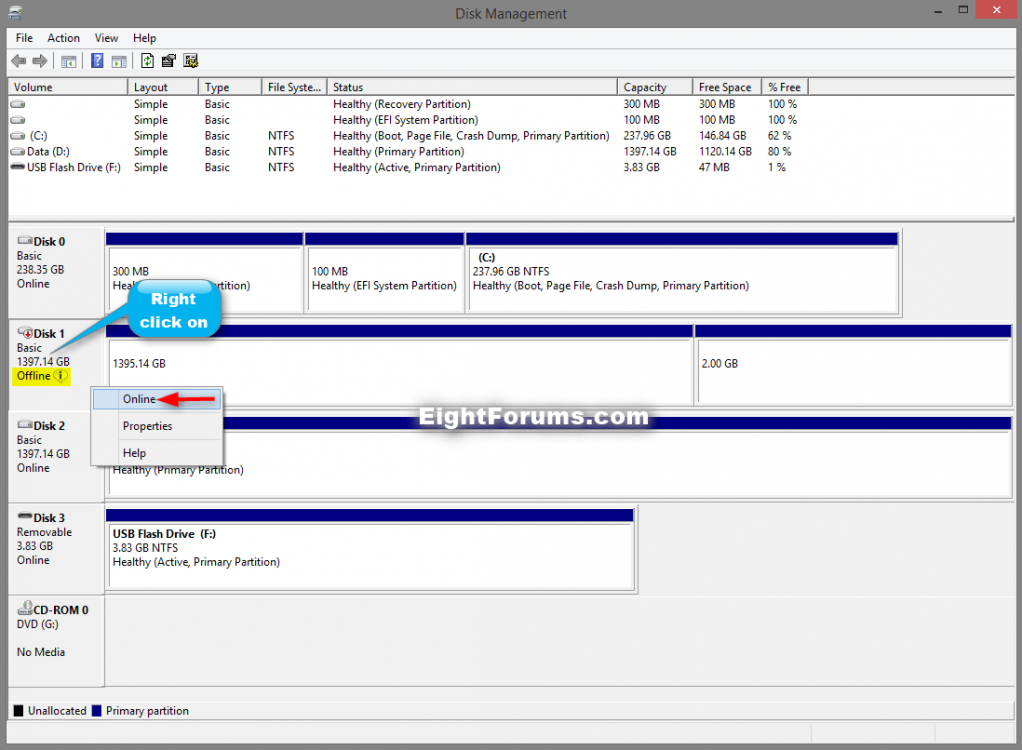Toggle the Show/Hide Action Pane icon

(x=118, y=60)
